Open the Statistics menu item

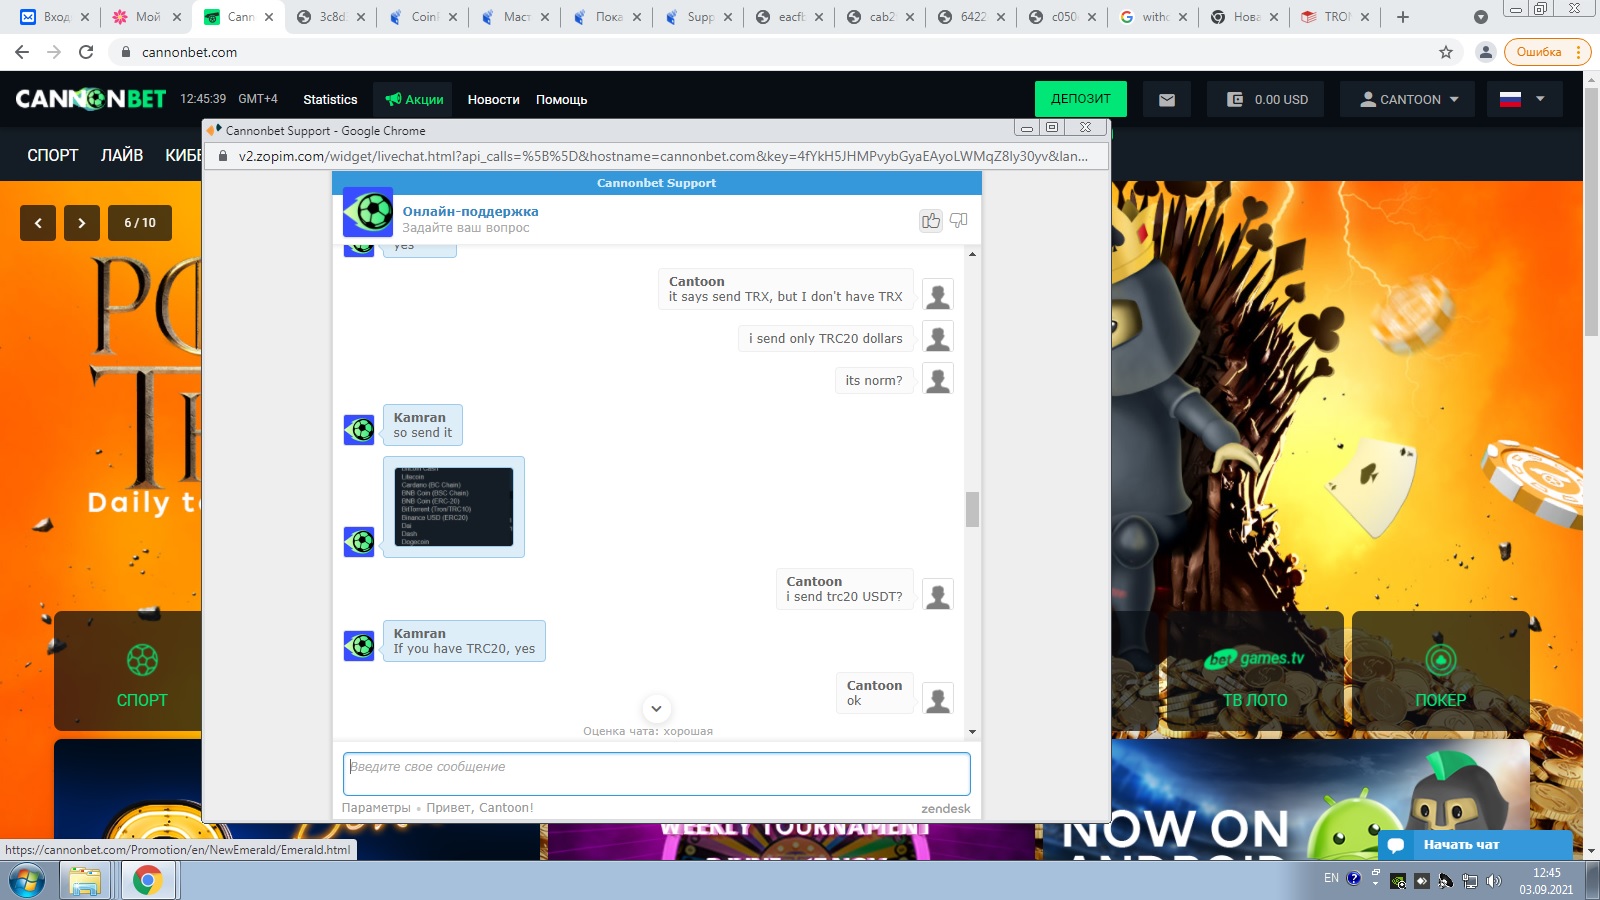point(330,99)
